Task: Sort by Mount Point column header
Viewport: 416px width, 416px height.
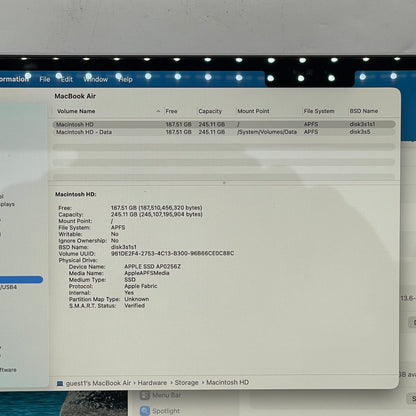Action: point(253,111)
